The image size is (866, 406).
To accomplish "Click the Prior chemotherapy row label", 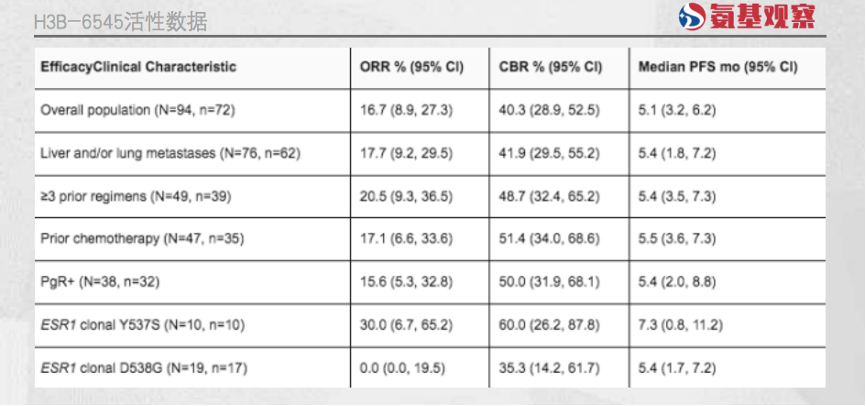I will pos(142,239).
